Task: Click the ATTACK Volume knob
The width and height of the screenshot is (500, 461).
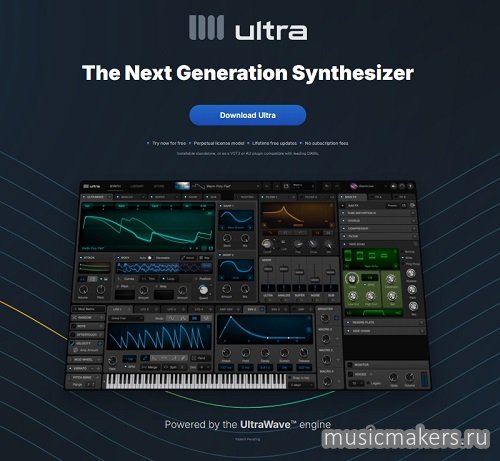Action: click(83, 289)
